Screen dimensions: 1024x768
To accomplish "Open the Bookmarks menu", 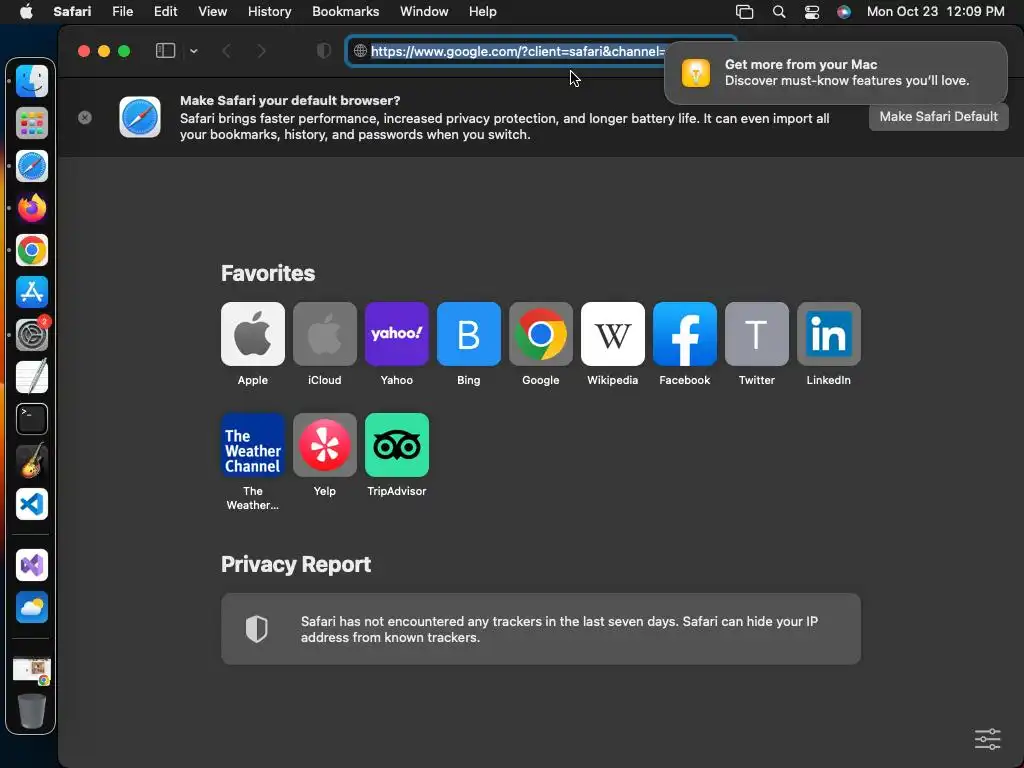I will (x=345, y=12).
